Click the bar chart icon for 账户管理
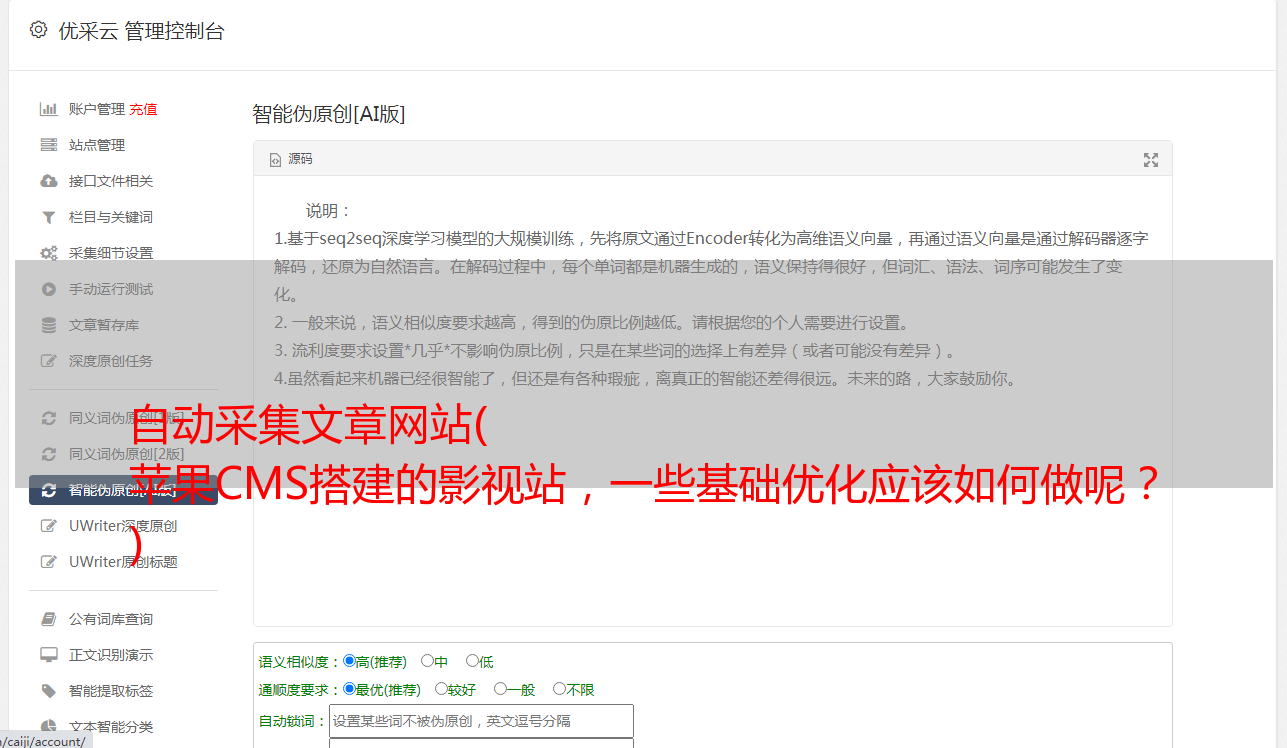Image resolution: width=1287 pixels, height=748 pixels. pos(48,109)
